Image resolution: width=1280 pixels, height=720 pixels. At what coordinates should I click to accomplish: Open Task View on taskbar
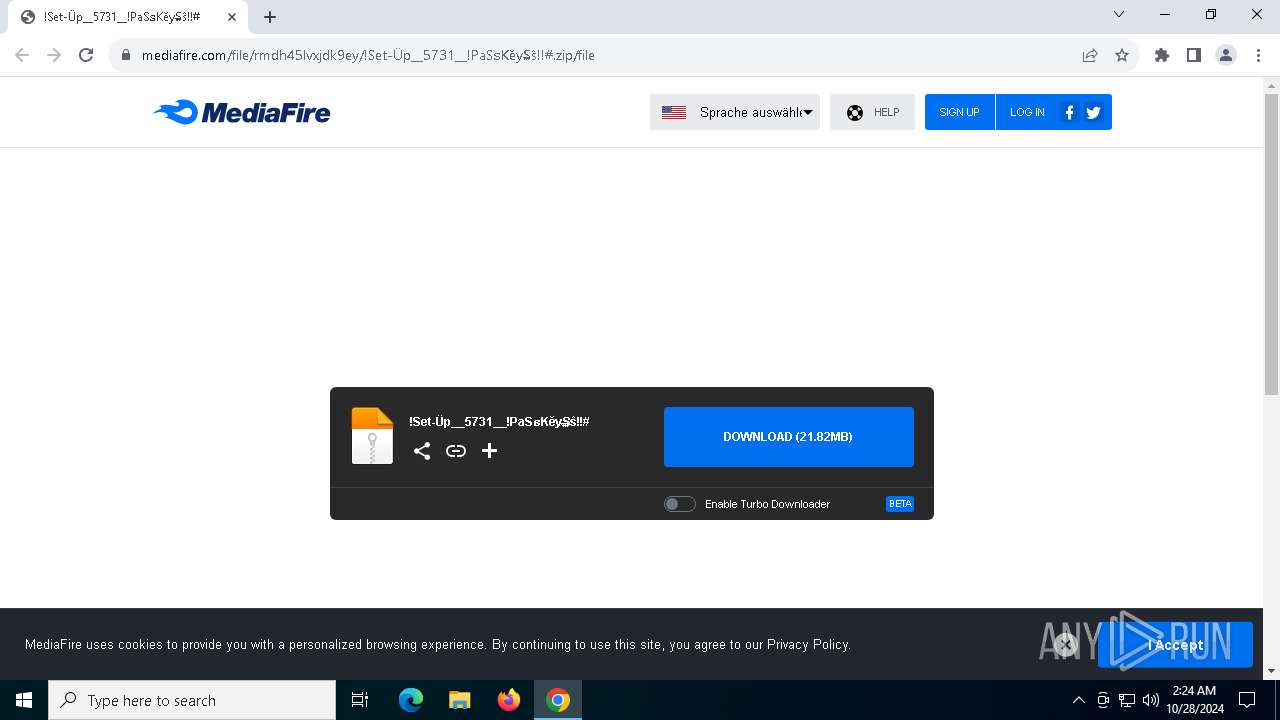[360, 700]
